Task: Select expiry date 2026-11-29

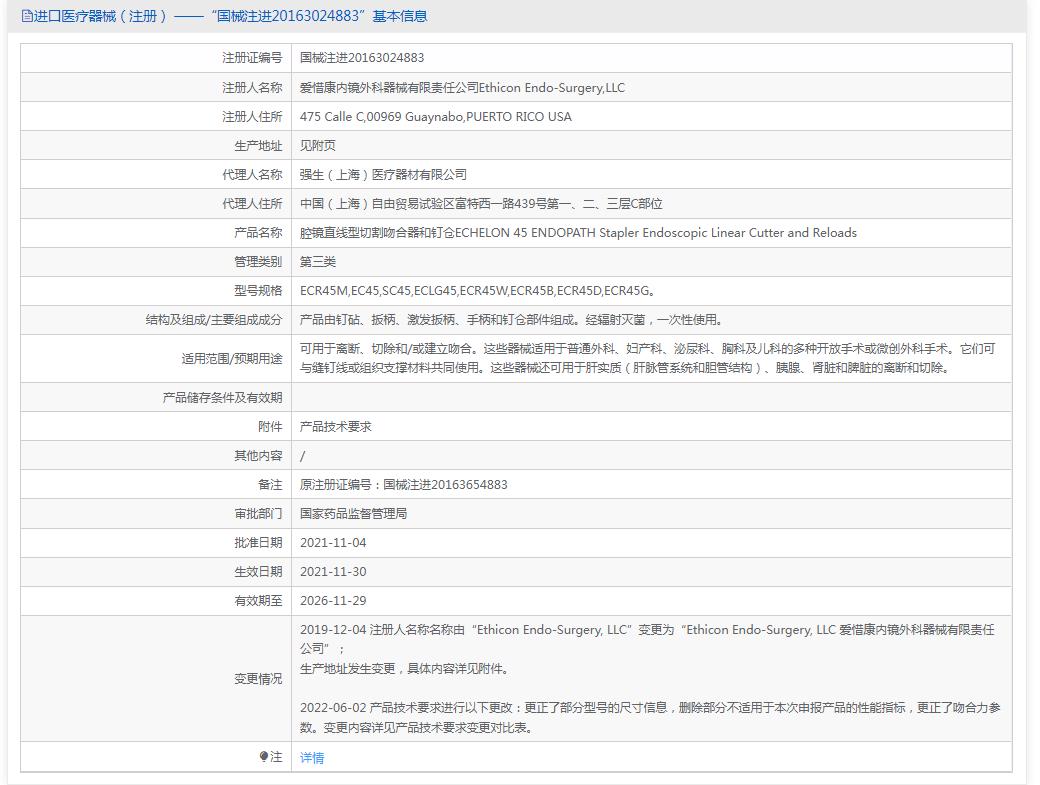Action: tap(333, 601)
